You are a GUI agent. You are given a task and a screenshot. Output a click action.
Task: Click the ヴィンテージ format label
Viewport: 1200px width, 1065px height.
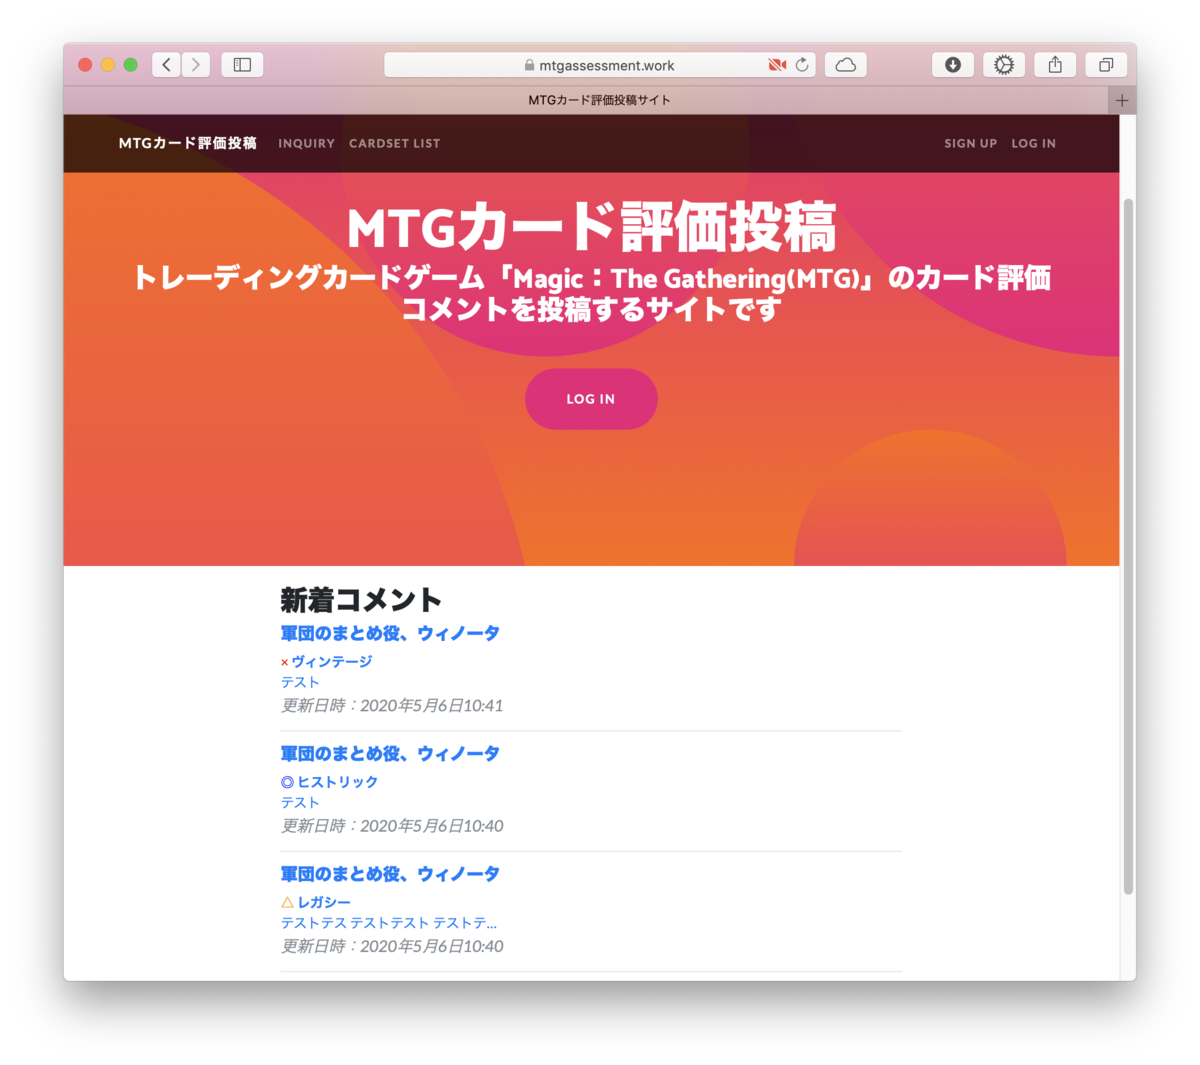(331, 661)
